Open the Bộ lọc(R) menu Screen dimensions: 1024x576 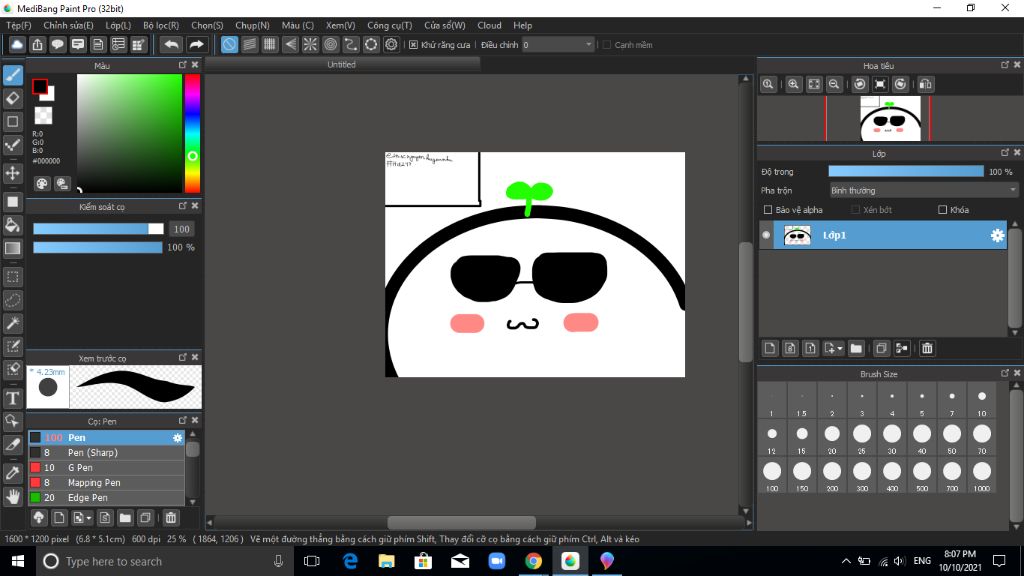[161, 25]
